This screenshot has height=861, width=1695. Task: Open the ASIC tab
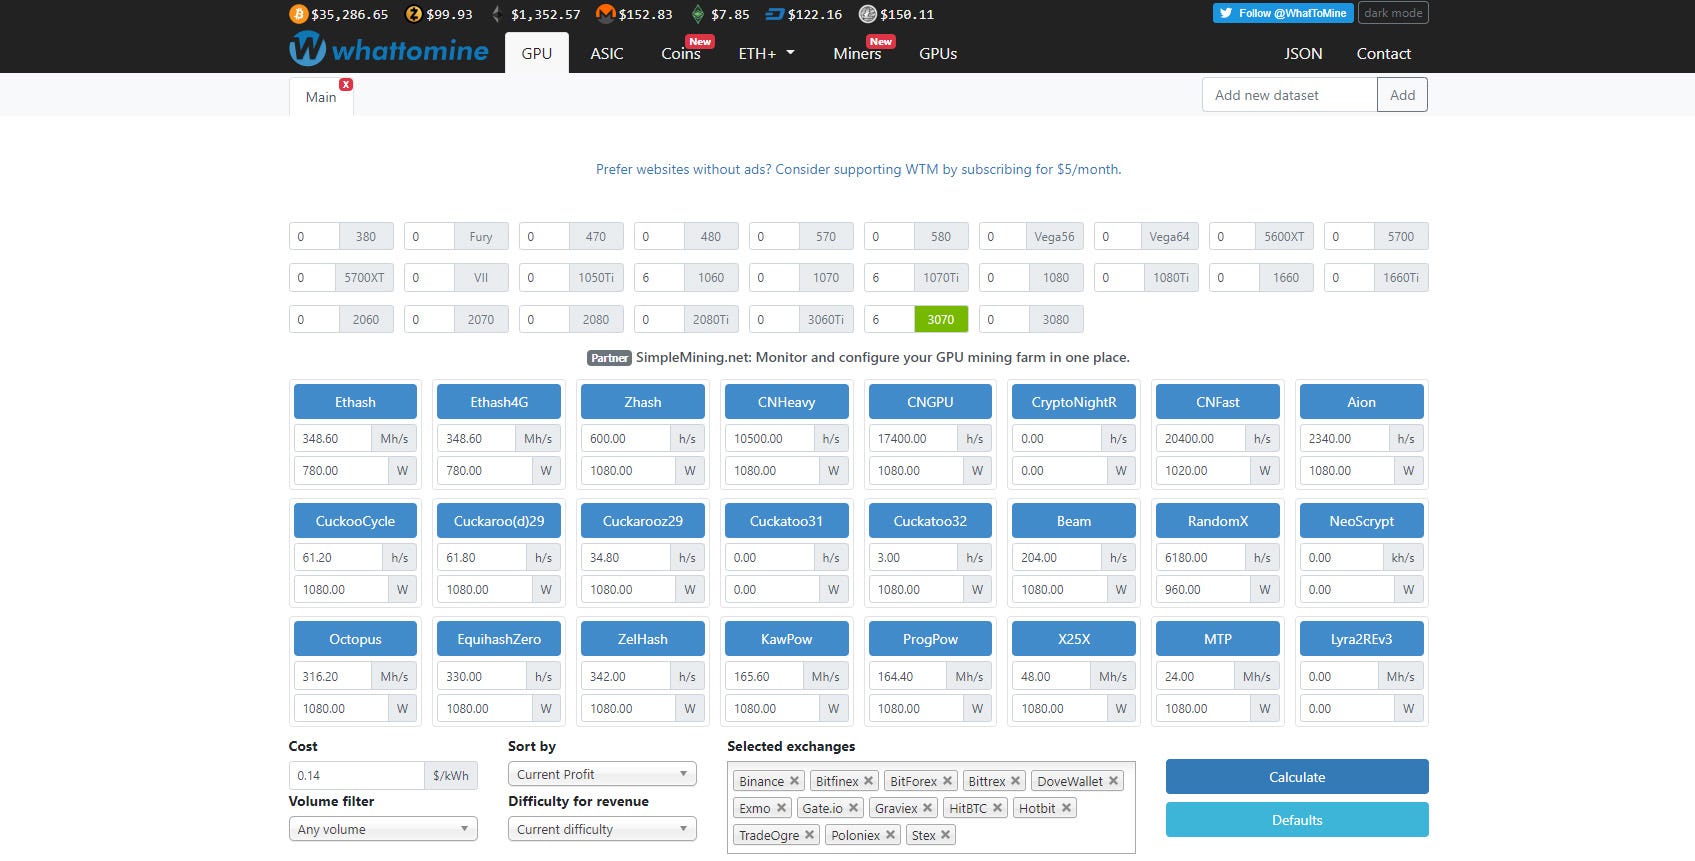click(607, 53)
